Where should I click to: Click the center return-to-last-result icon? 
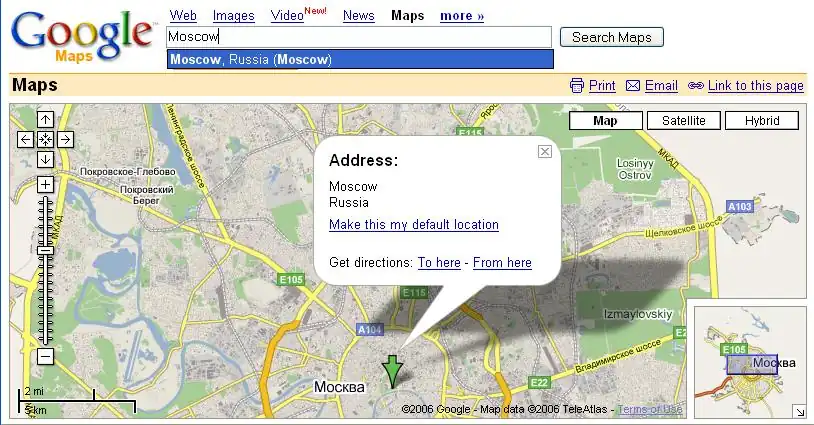coord(45,140)
